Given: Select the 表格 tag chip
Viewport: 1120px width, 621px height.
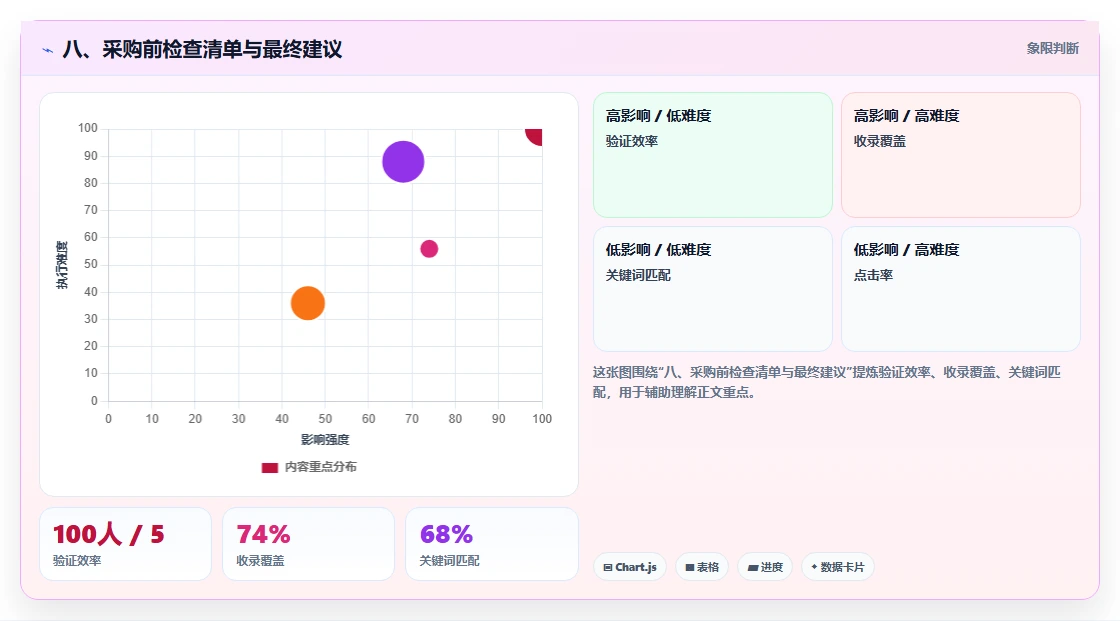Looking at the screenshot, I should click(x=702, y=567).
